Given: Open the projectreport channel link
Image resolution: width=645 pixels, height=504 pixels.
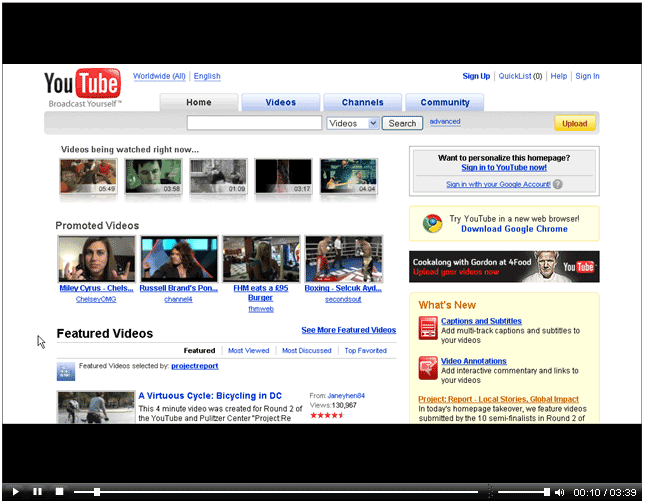Looking at the screenshot, I should [195, 366].
